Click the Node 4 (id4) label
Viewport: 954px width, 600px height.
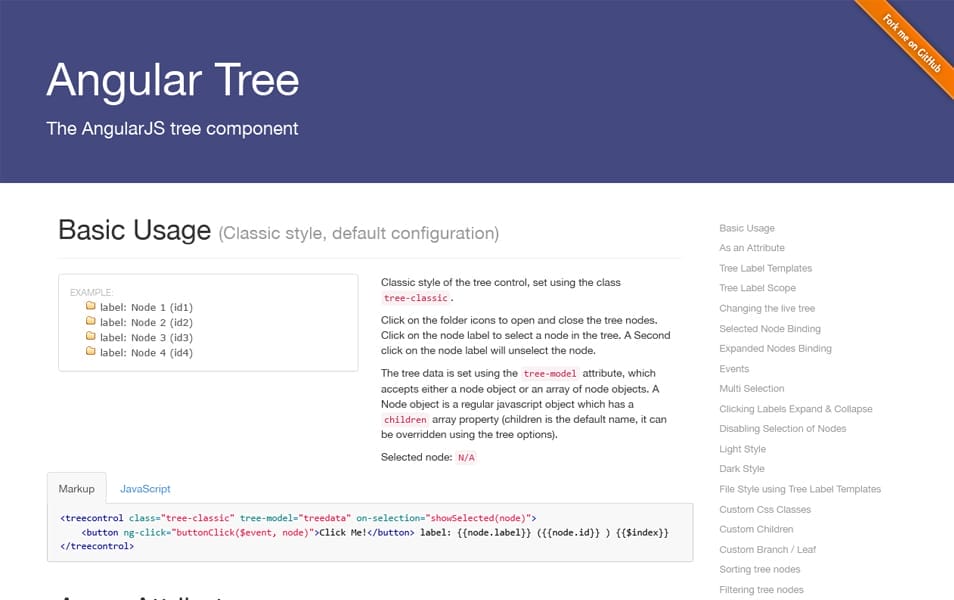point(146,352)
